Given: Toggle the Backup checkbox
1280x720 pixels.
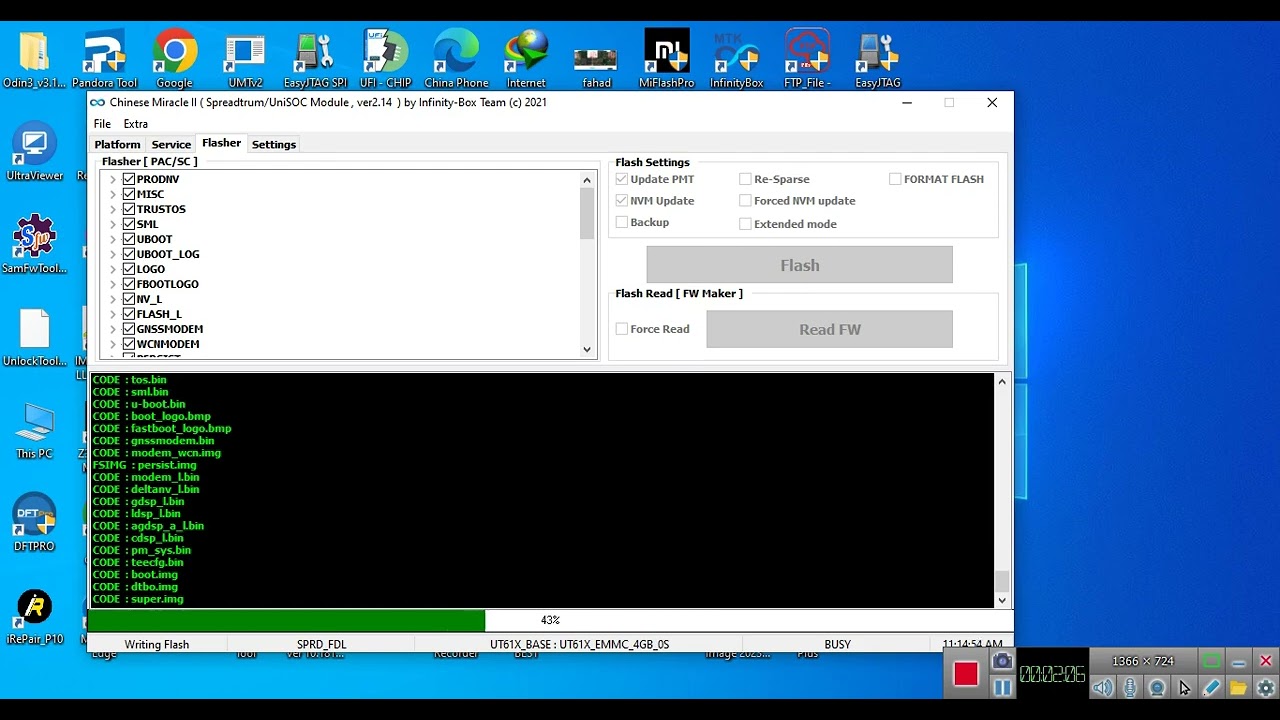Looking at the screenshot, I should pyautogui.click(x=622, y=222).
